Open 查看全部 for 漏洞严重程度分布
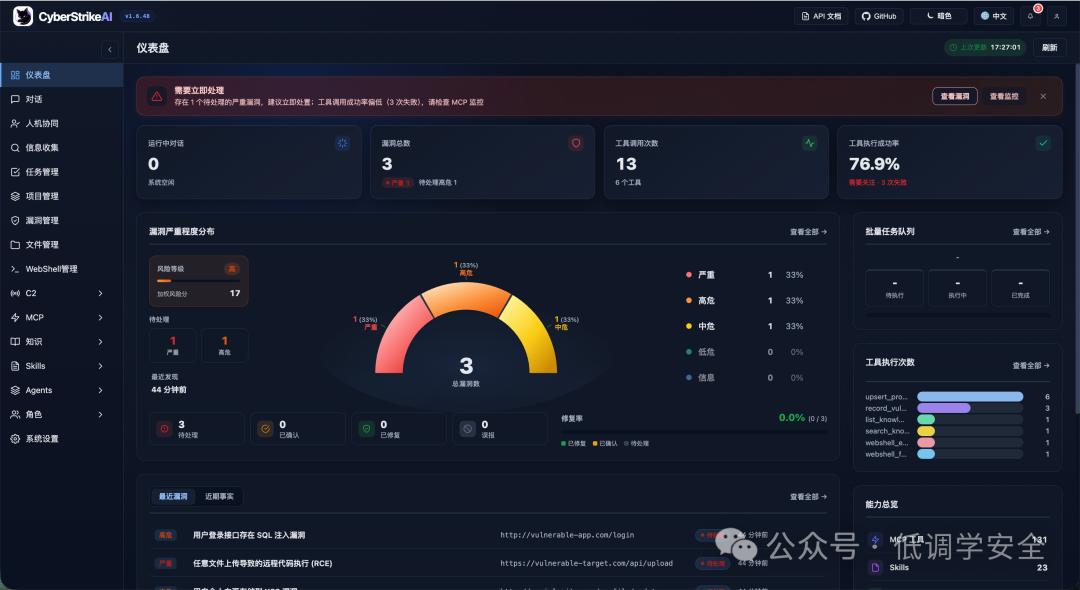The width and height of the screenshot is (1080, 590). [x=808, y=232]
